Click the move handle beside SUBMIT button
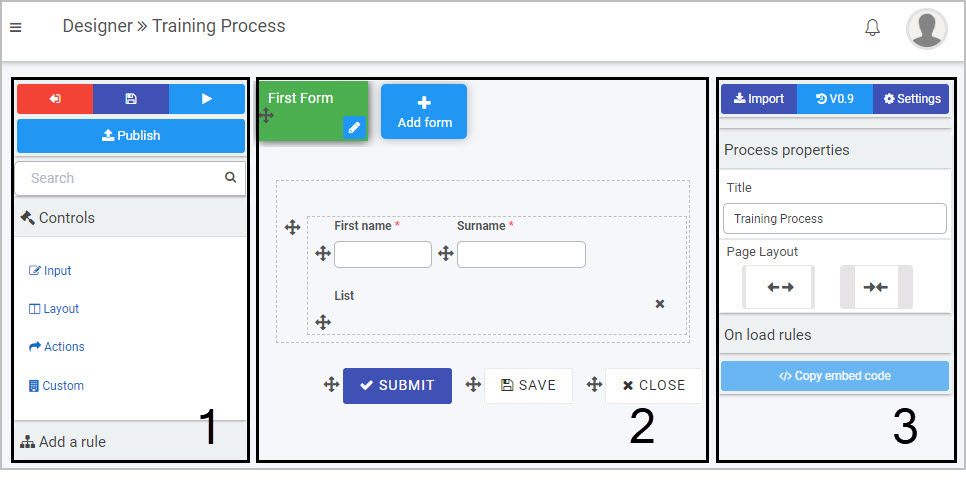The width and height of the screenshot is (966, 490). [331, 385]
